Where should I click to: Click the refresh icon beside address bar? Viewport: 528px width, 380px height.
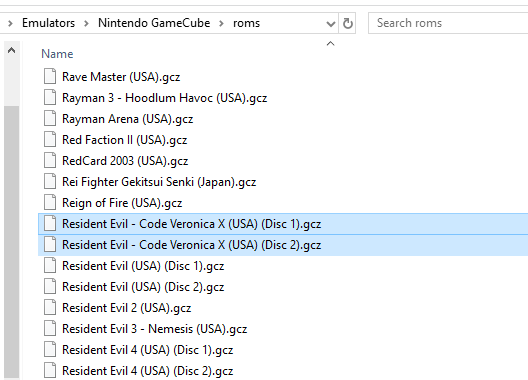click(x=348, y=23)
